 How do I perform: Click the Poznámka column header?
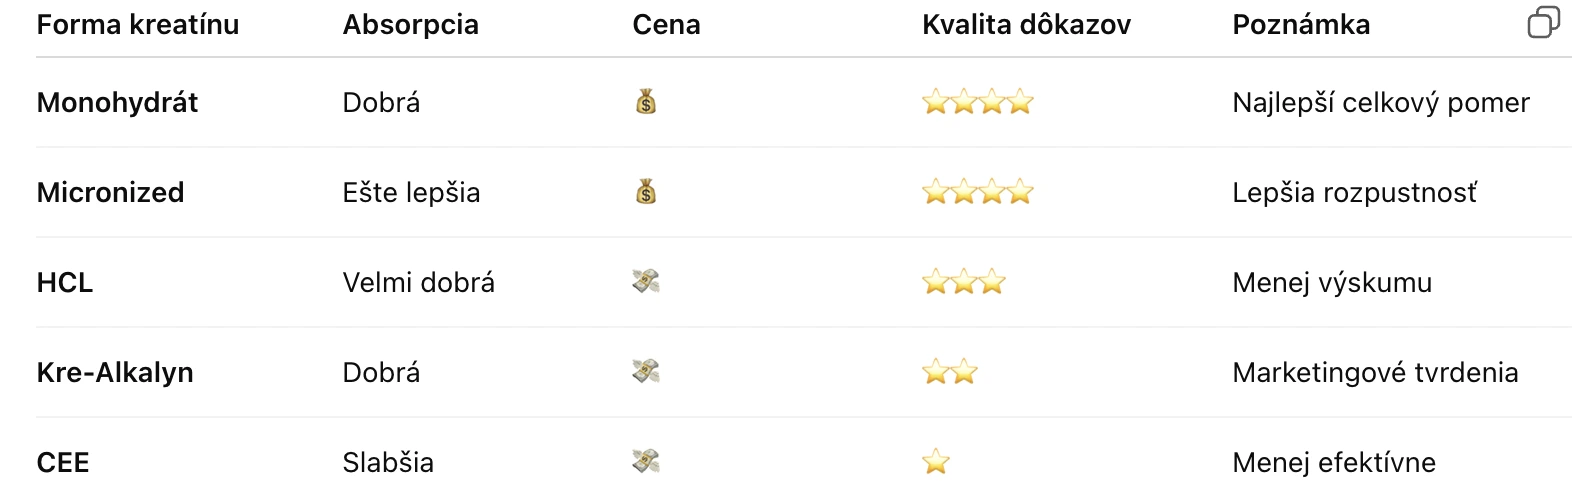pyautogui.click(x=1301, y=25)
